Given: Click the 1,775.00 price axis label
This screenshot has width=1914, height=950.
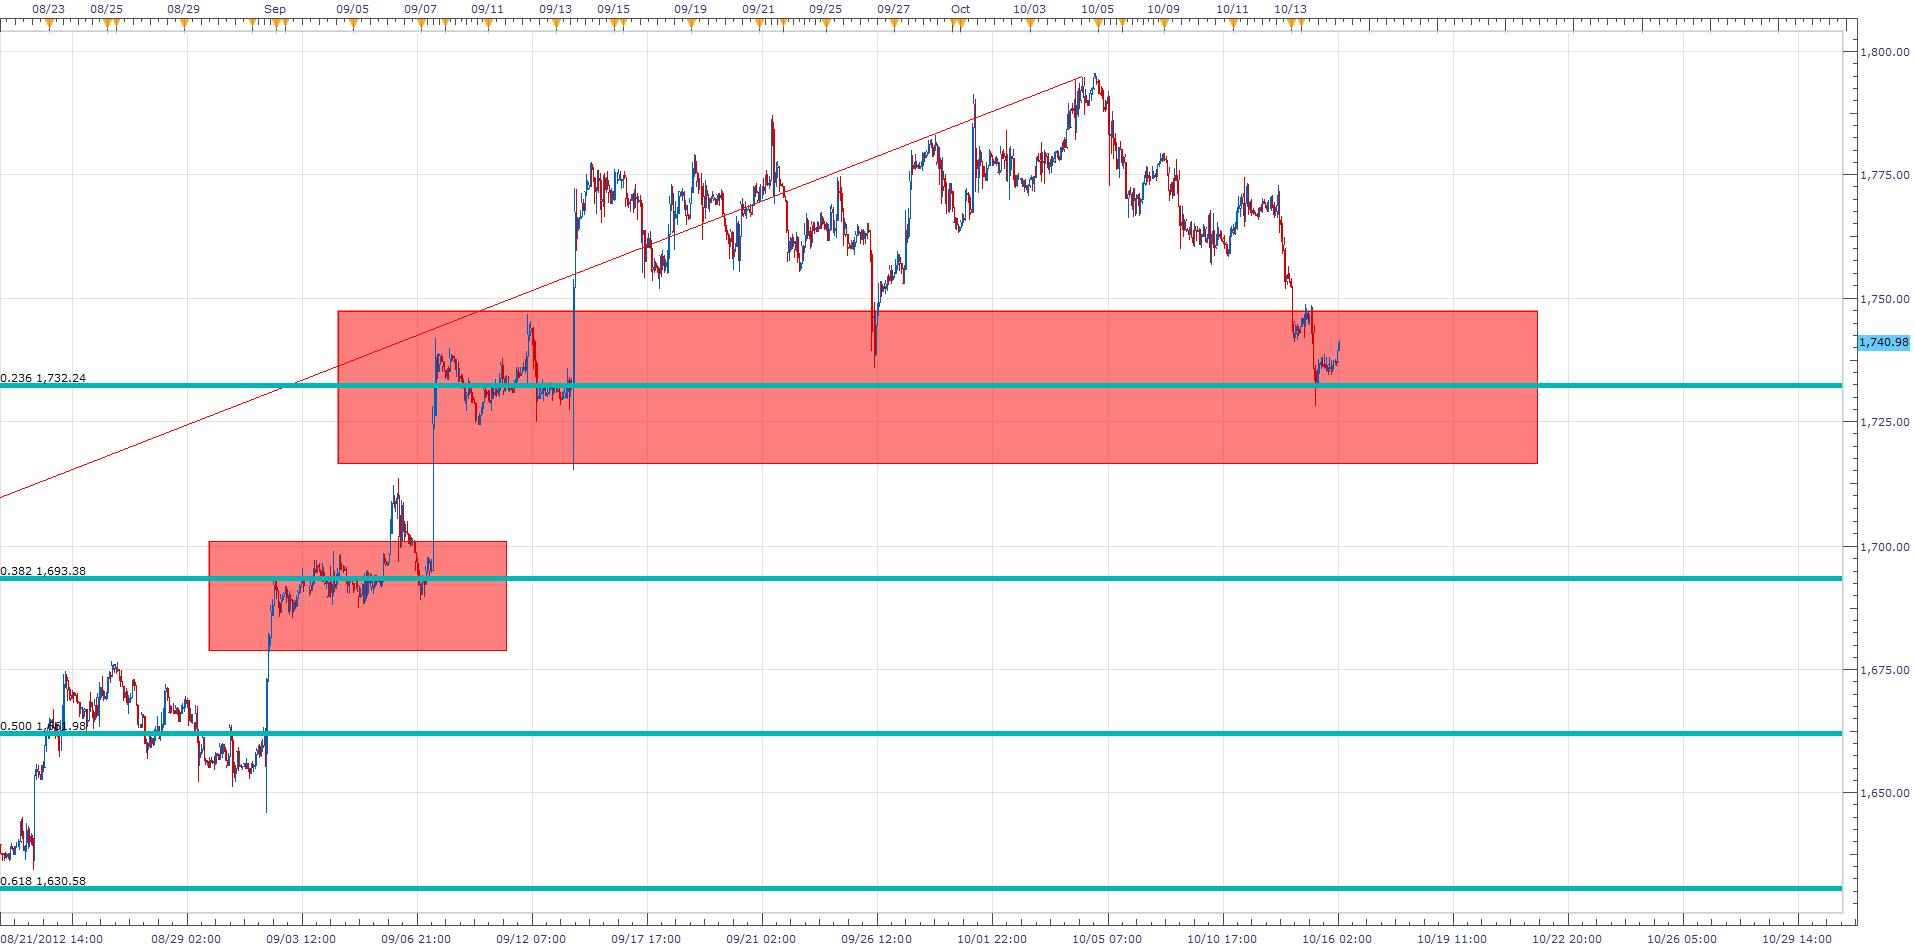Looking at the screenshot, I should 1885,175.
